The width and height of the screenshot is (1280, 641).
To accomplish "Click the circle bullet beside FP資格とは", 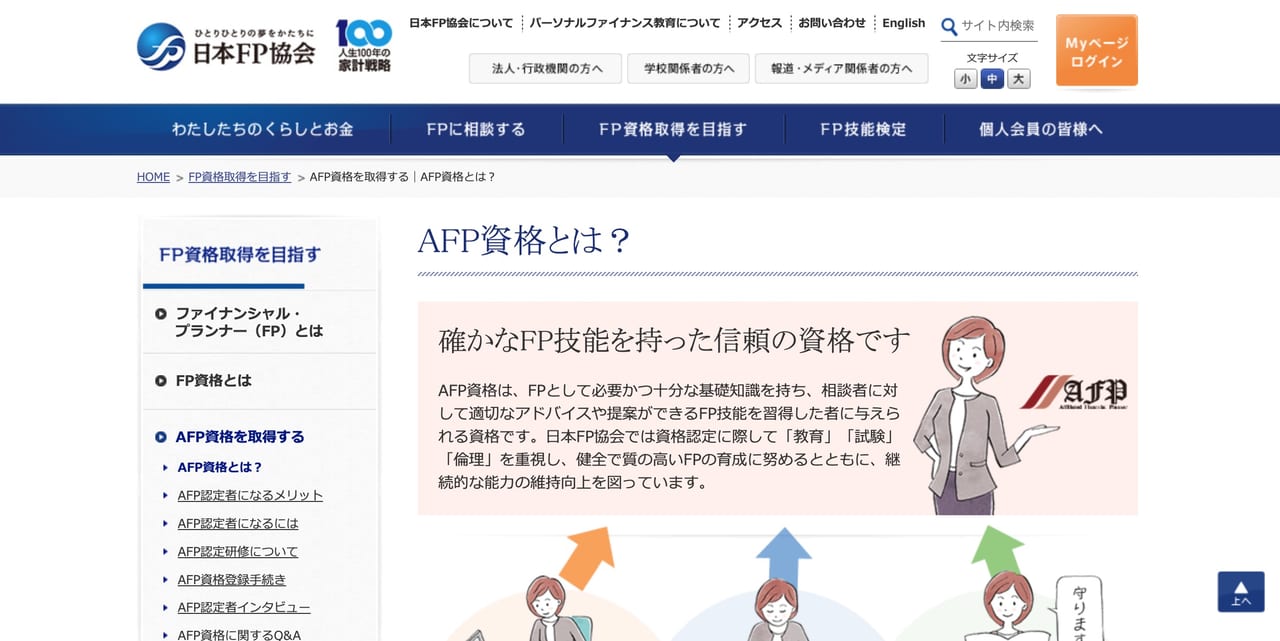I will point(161,381).
